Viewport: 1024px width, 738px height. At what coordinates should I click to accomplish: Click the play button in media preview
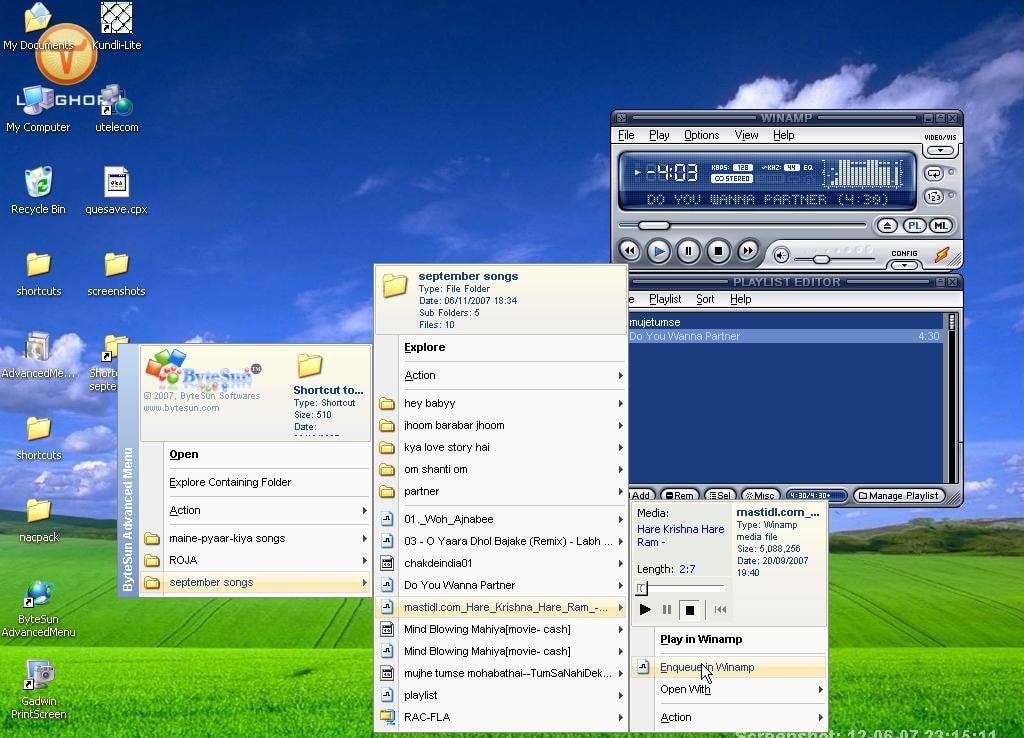[x=645, y=609]
